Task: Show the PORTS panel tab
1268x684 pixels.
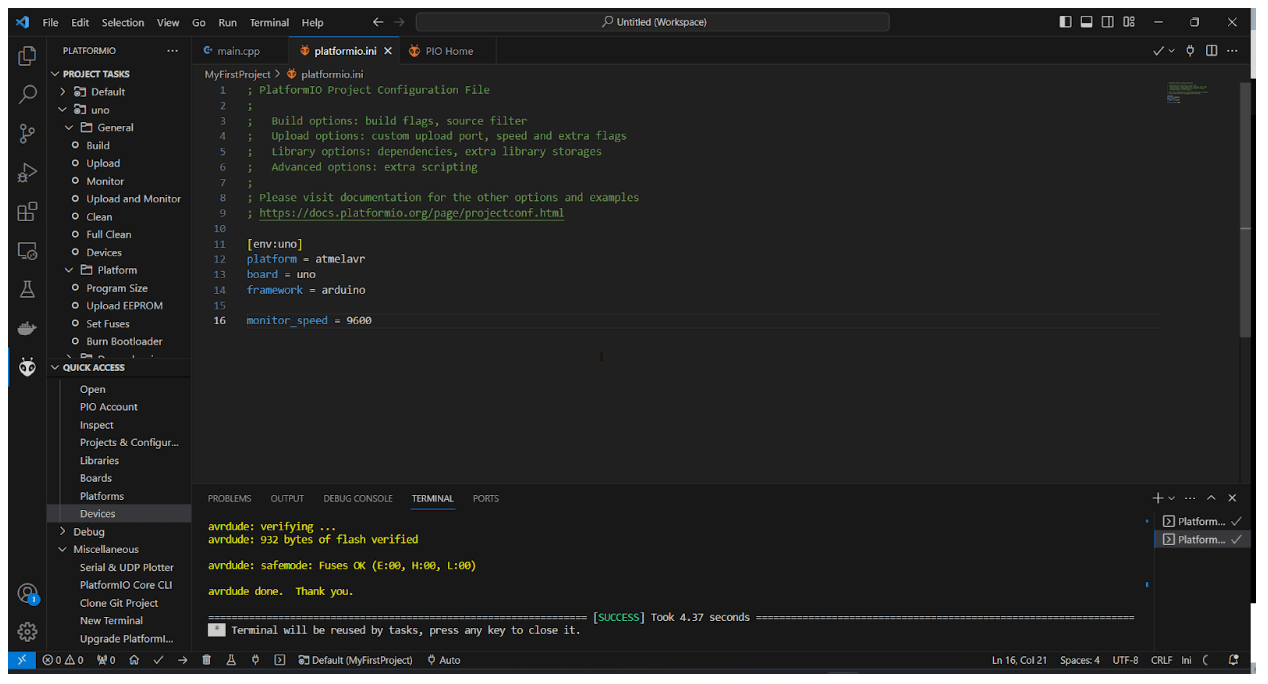Action: click(x=486, y=498)
